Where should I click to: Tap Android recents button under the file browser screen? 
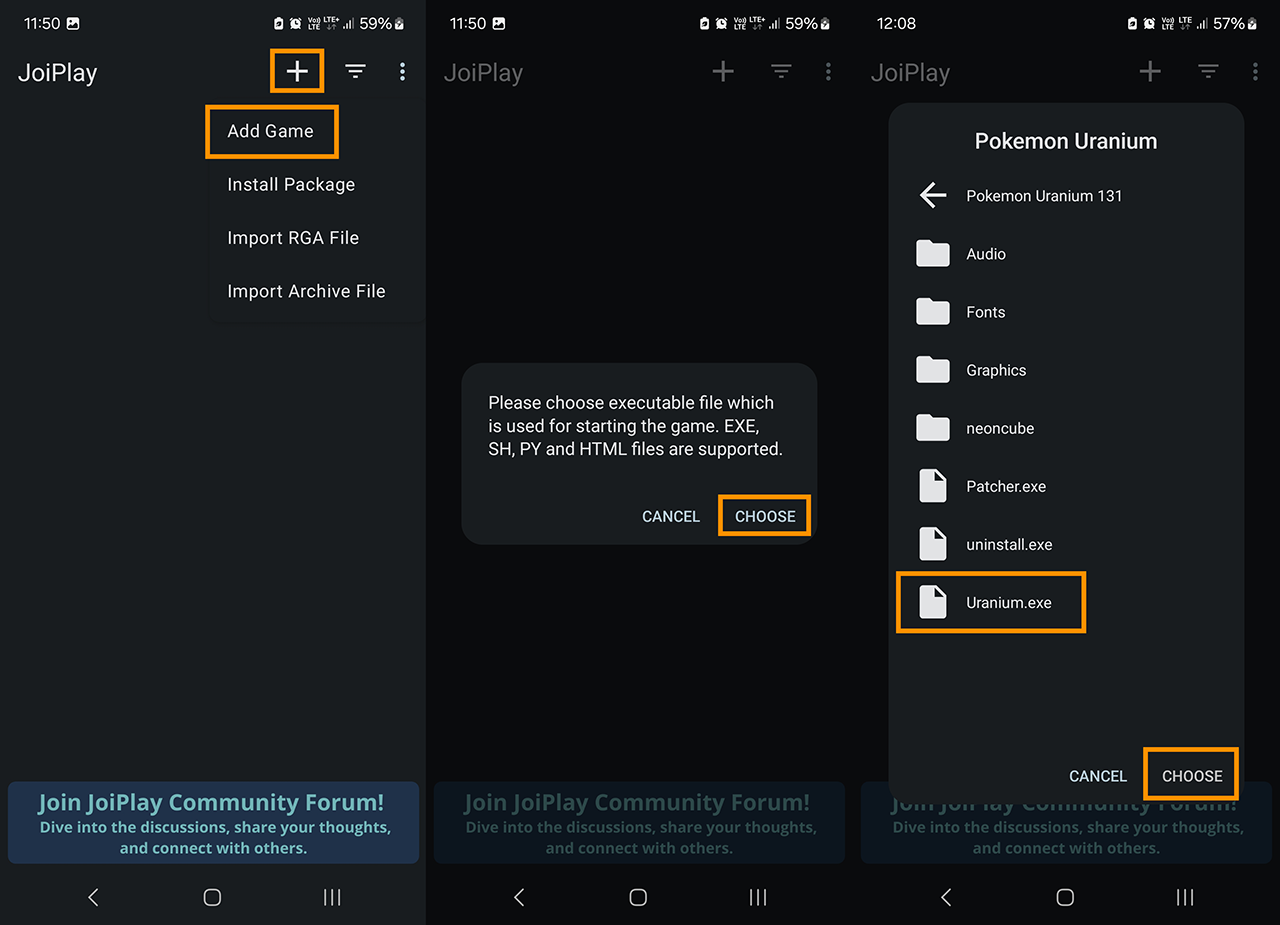click(1185, 897)
